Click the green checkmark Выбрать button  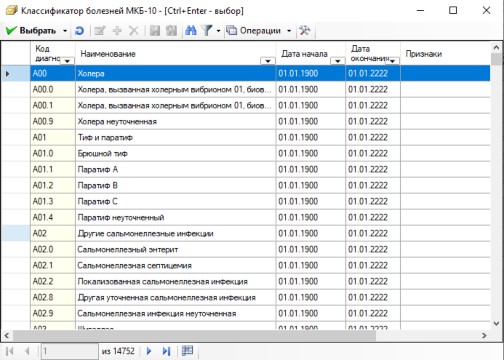pyautogui.click(x=31, y=31)
